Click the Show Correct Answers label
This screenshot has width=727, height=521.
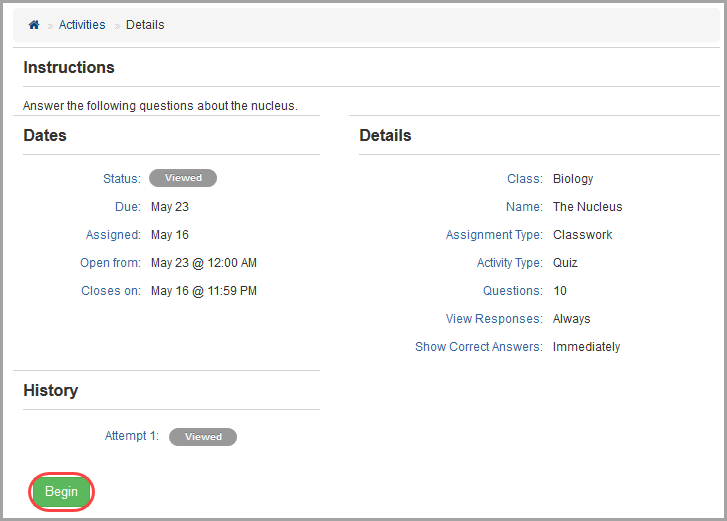click(x=478, y=347)
